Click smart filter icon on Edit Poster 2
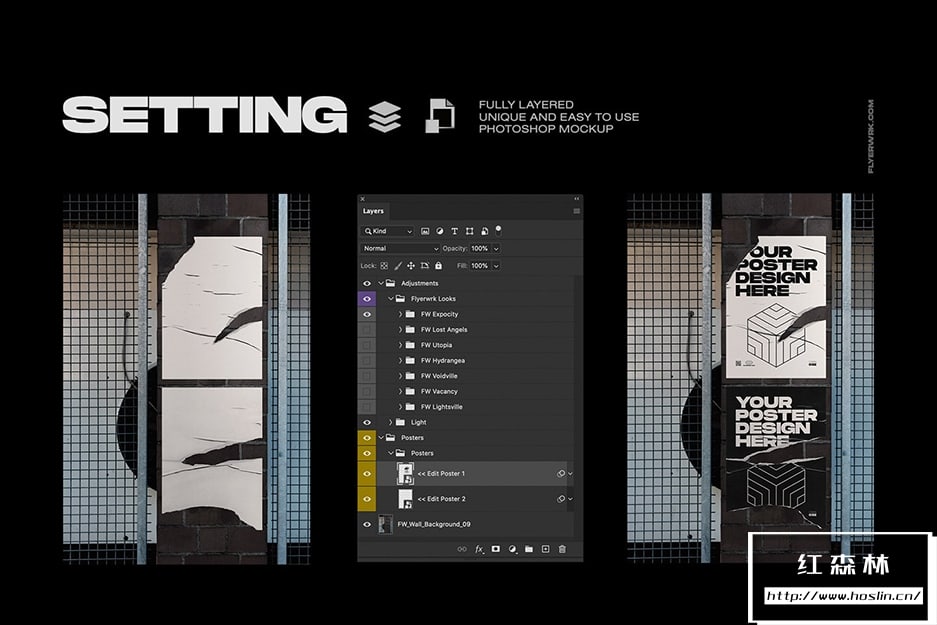The image size is (937, 625). click(561, 499)
